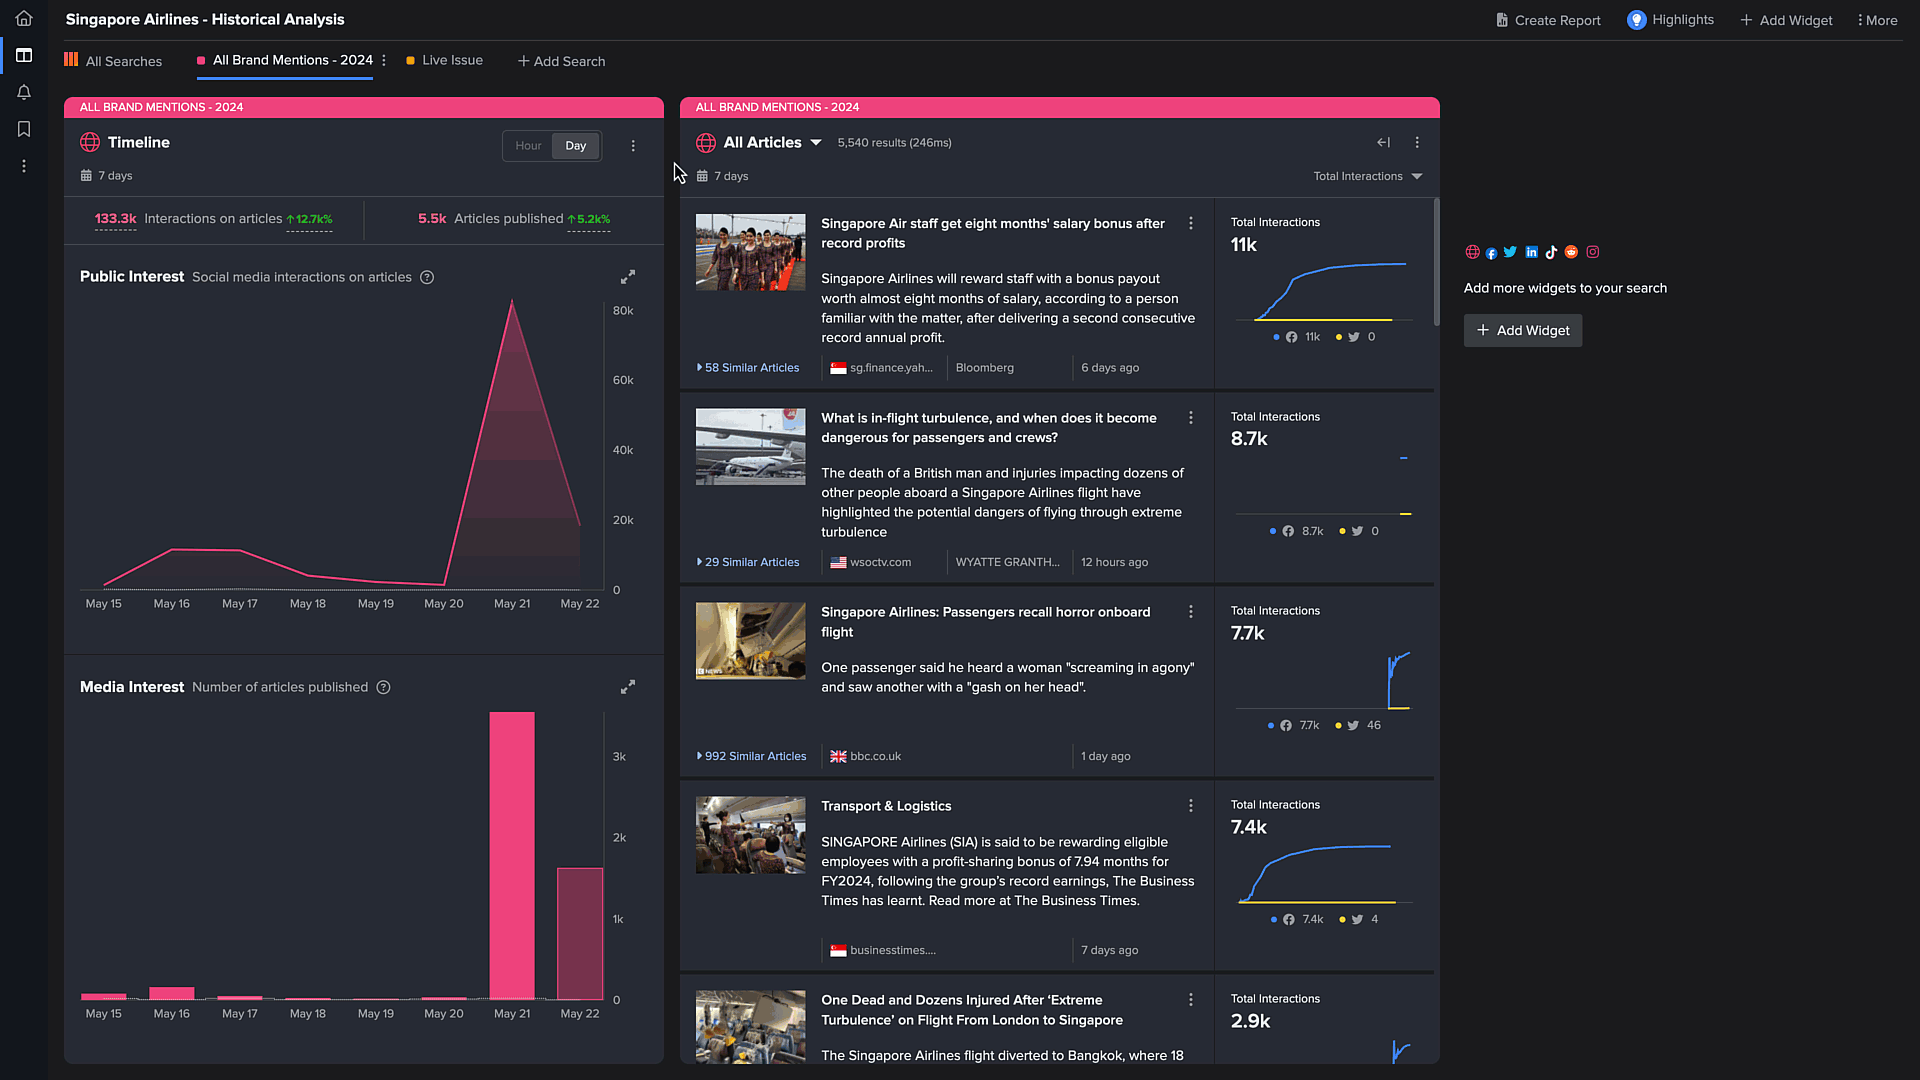This screenshot has height=1080, width=1920.
Task: Open Highlights
Action: pyautogui.click(x=1670, y=20)
